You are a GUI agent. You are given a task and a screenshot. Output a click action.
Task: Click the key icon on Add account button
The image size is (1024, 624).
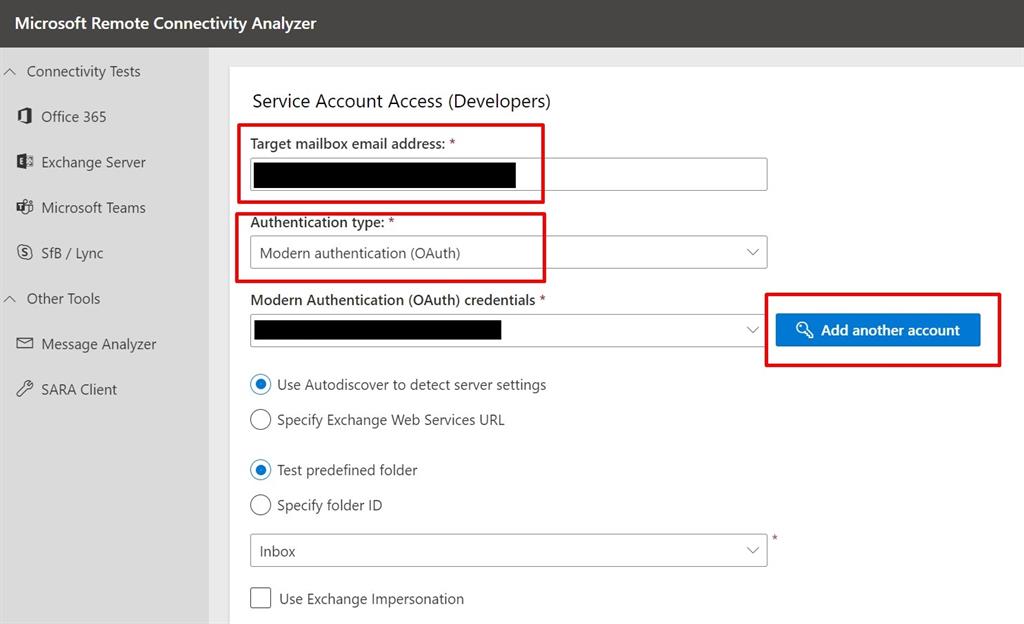point(804,330)
